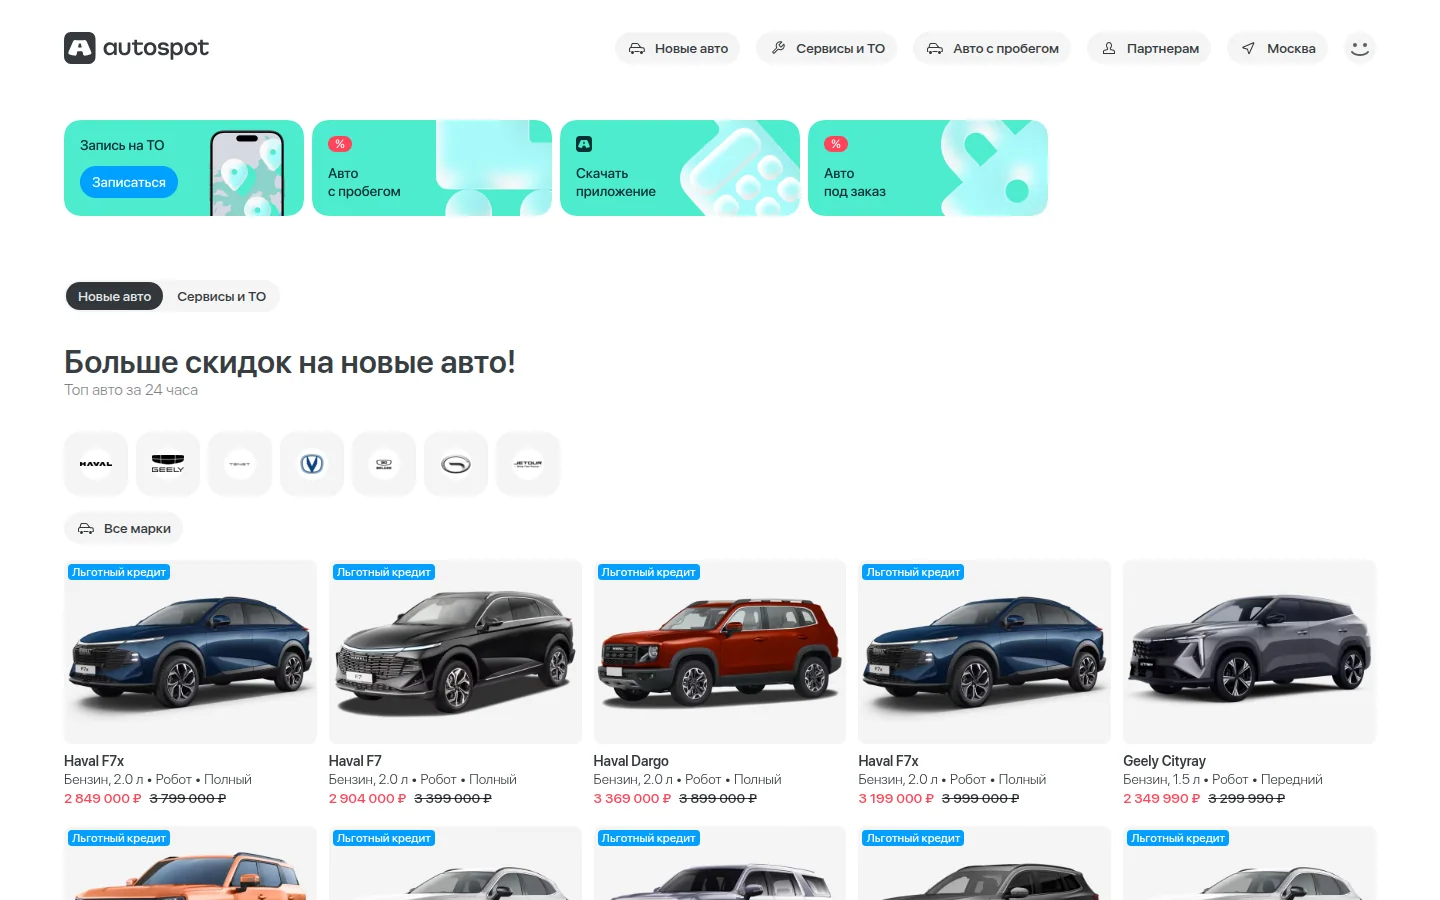Viewport: 1440px width, 900px height.
Task: Open the red Haval Dargo car photo
Action: (x=720, y=652)
